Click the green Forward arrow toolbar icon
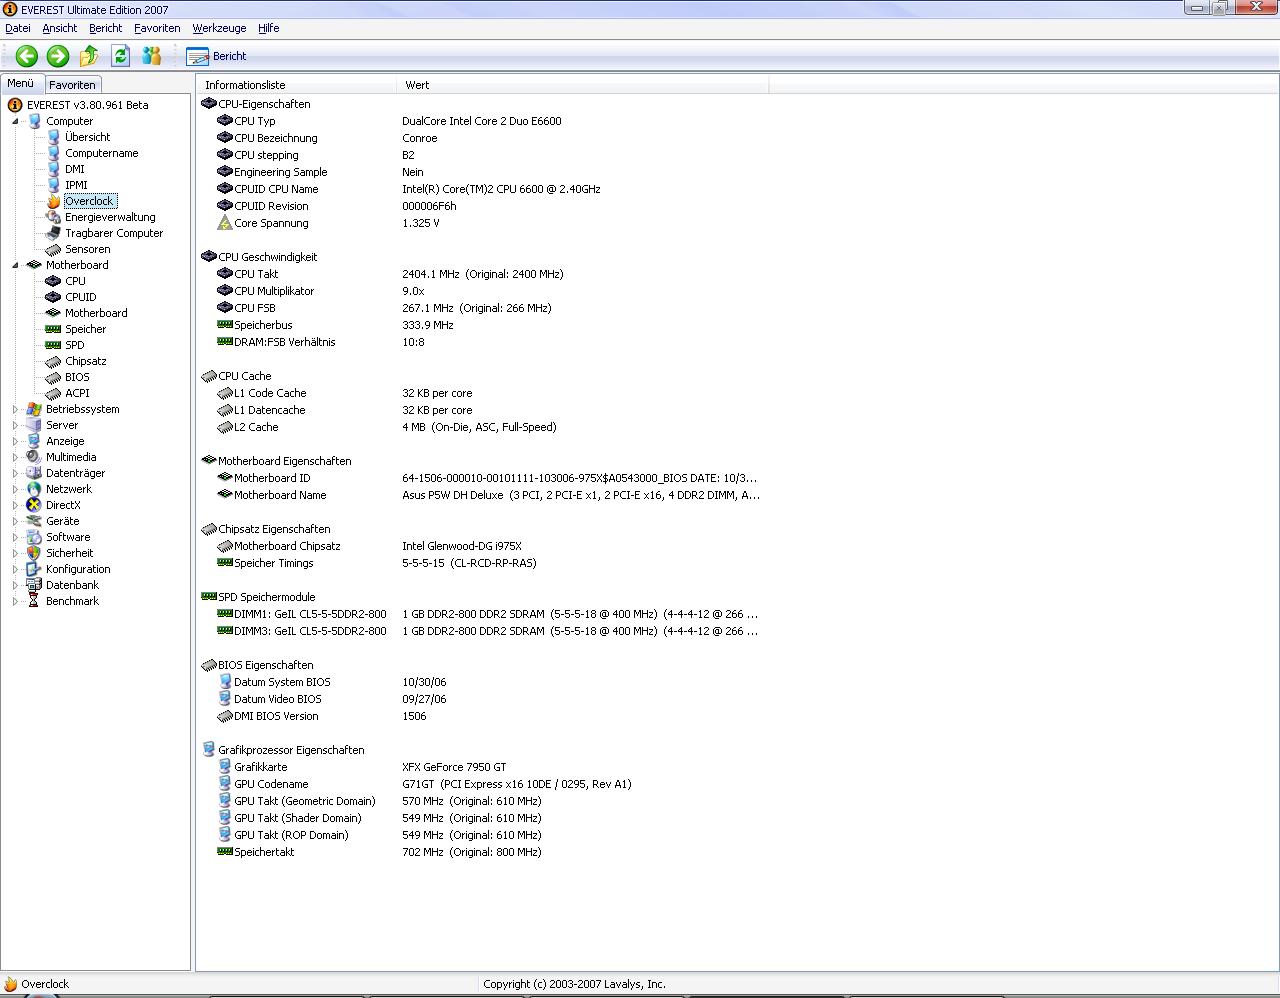The width and height of the screenshot is (1280, 998). click(x=58, y=56)
